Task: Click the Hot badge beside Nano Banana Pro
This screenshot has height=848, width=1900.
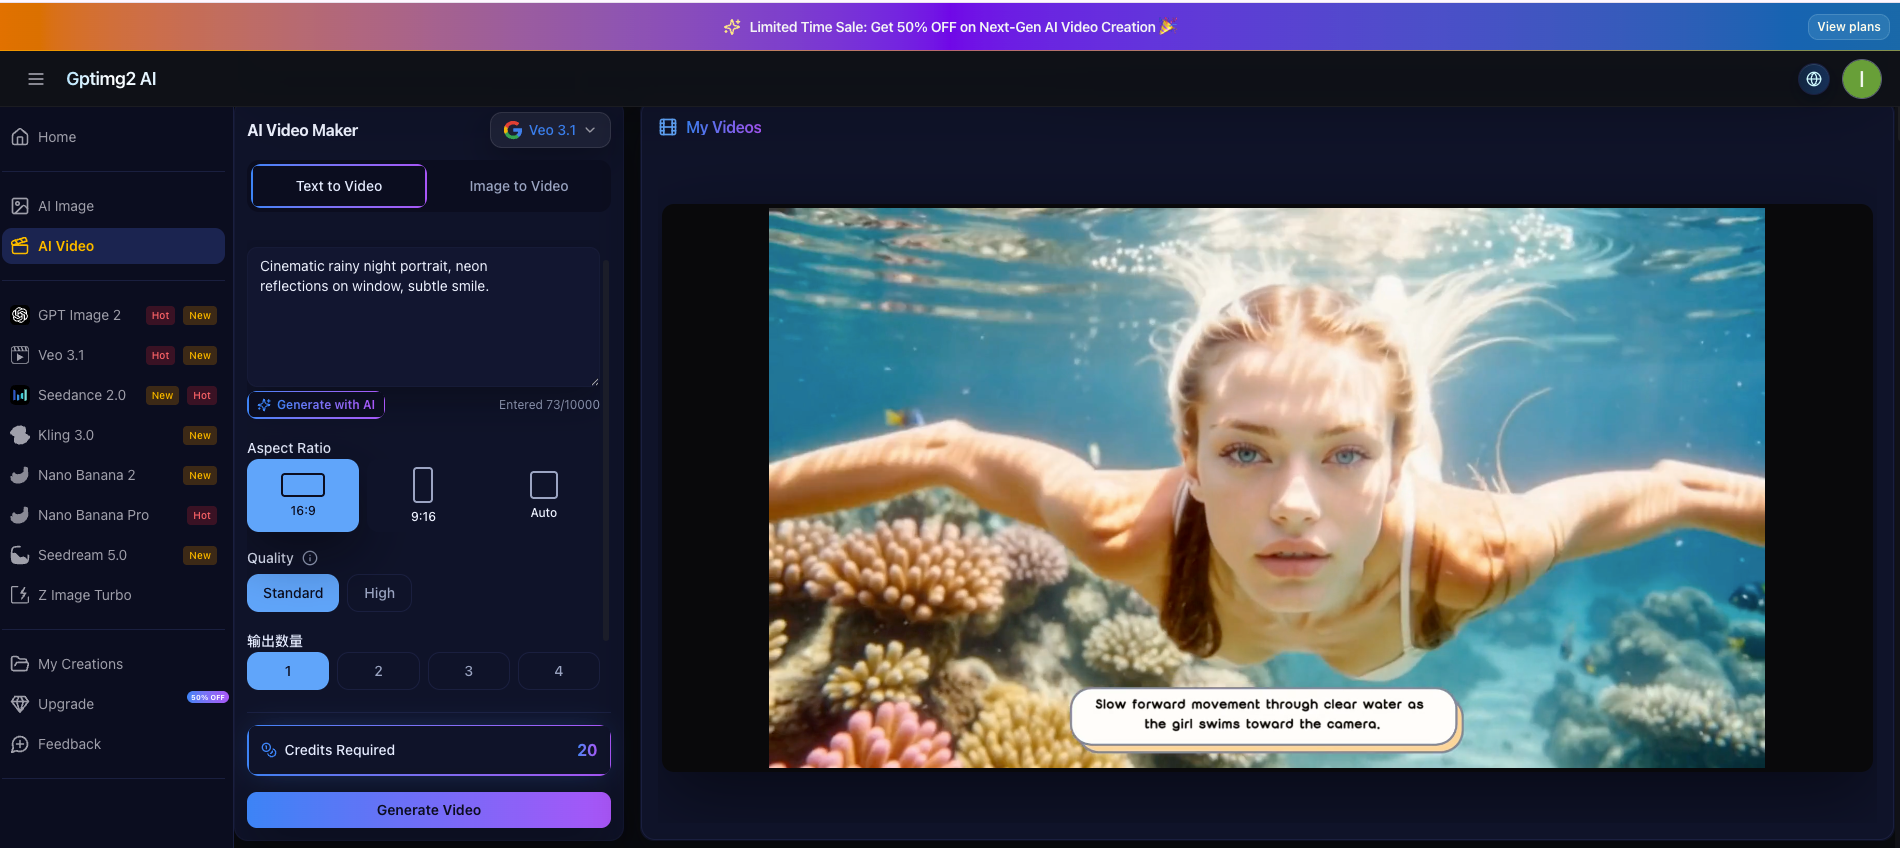Action: tap(202, 515)
